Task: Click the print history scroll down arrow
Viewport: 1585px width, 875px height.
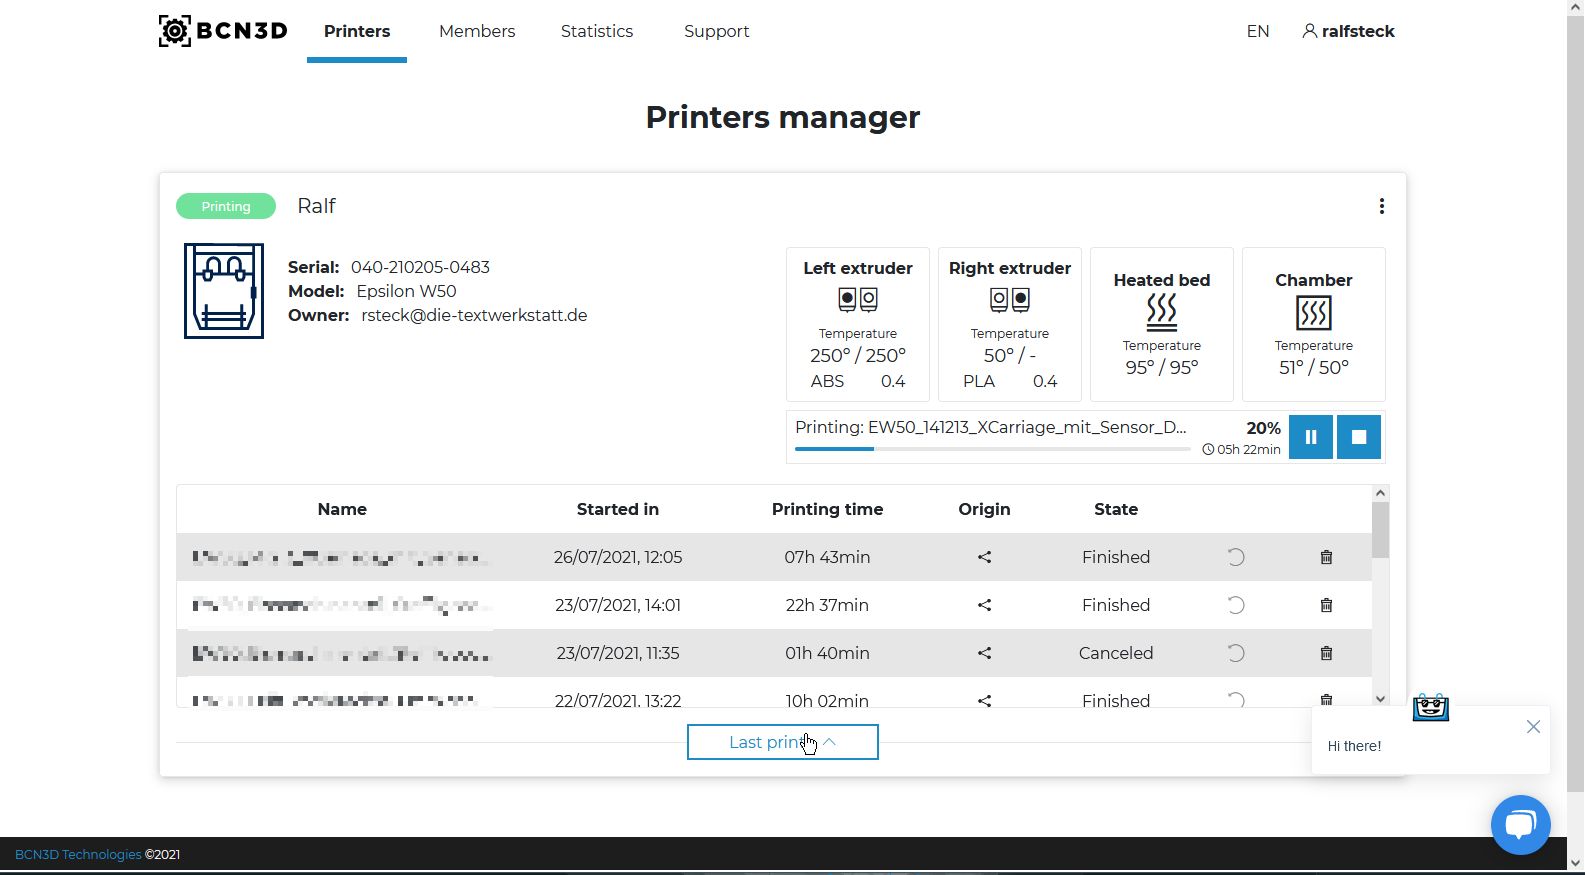Action: point(1380,699)
